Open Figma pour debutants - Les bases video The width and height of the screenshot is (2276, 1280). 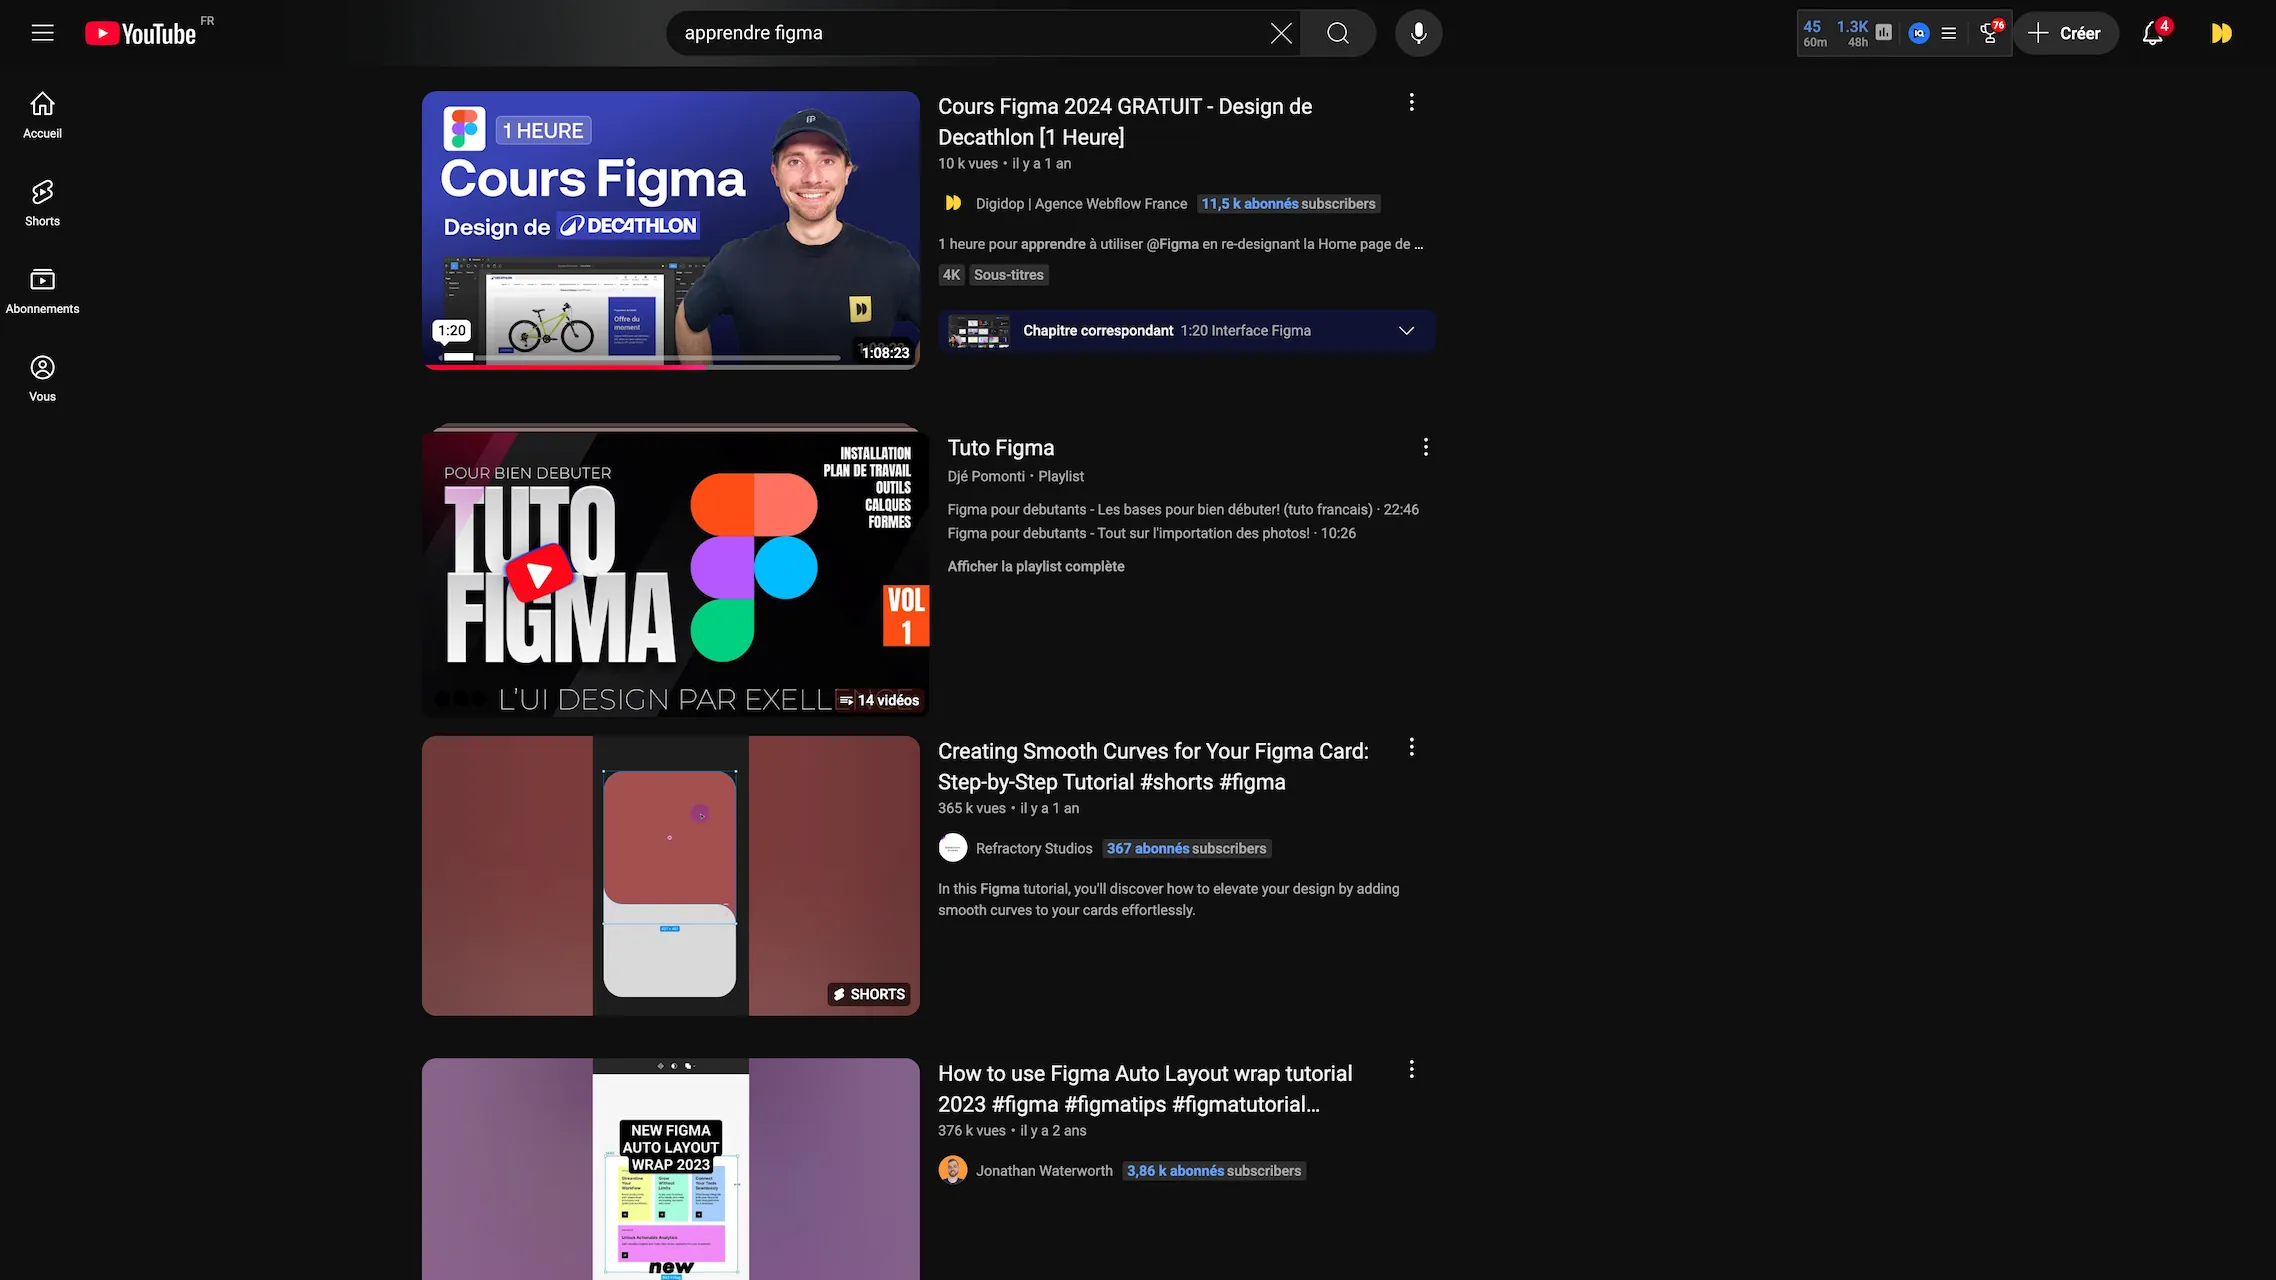coord(1183,509)
